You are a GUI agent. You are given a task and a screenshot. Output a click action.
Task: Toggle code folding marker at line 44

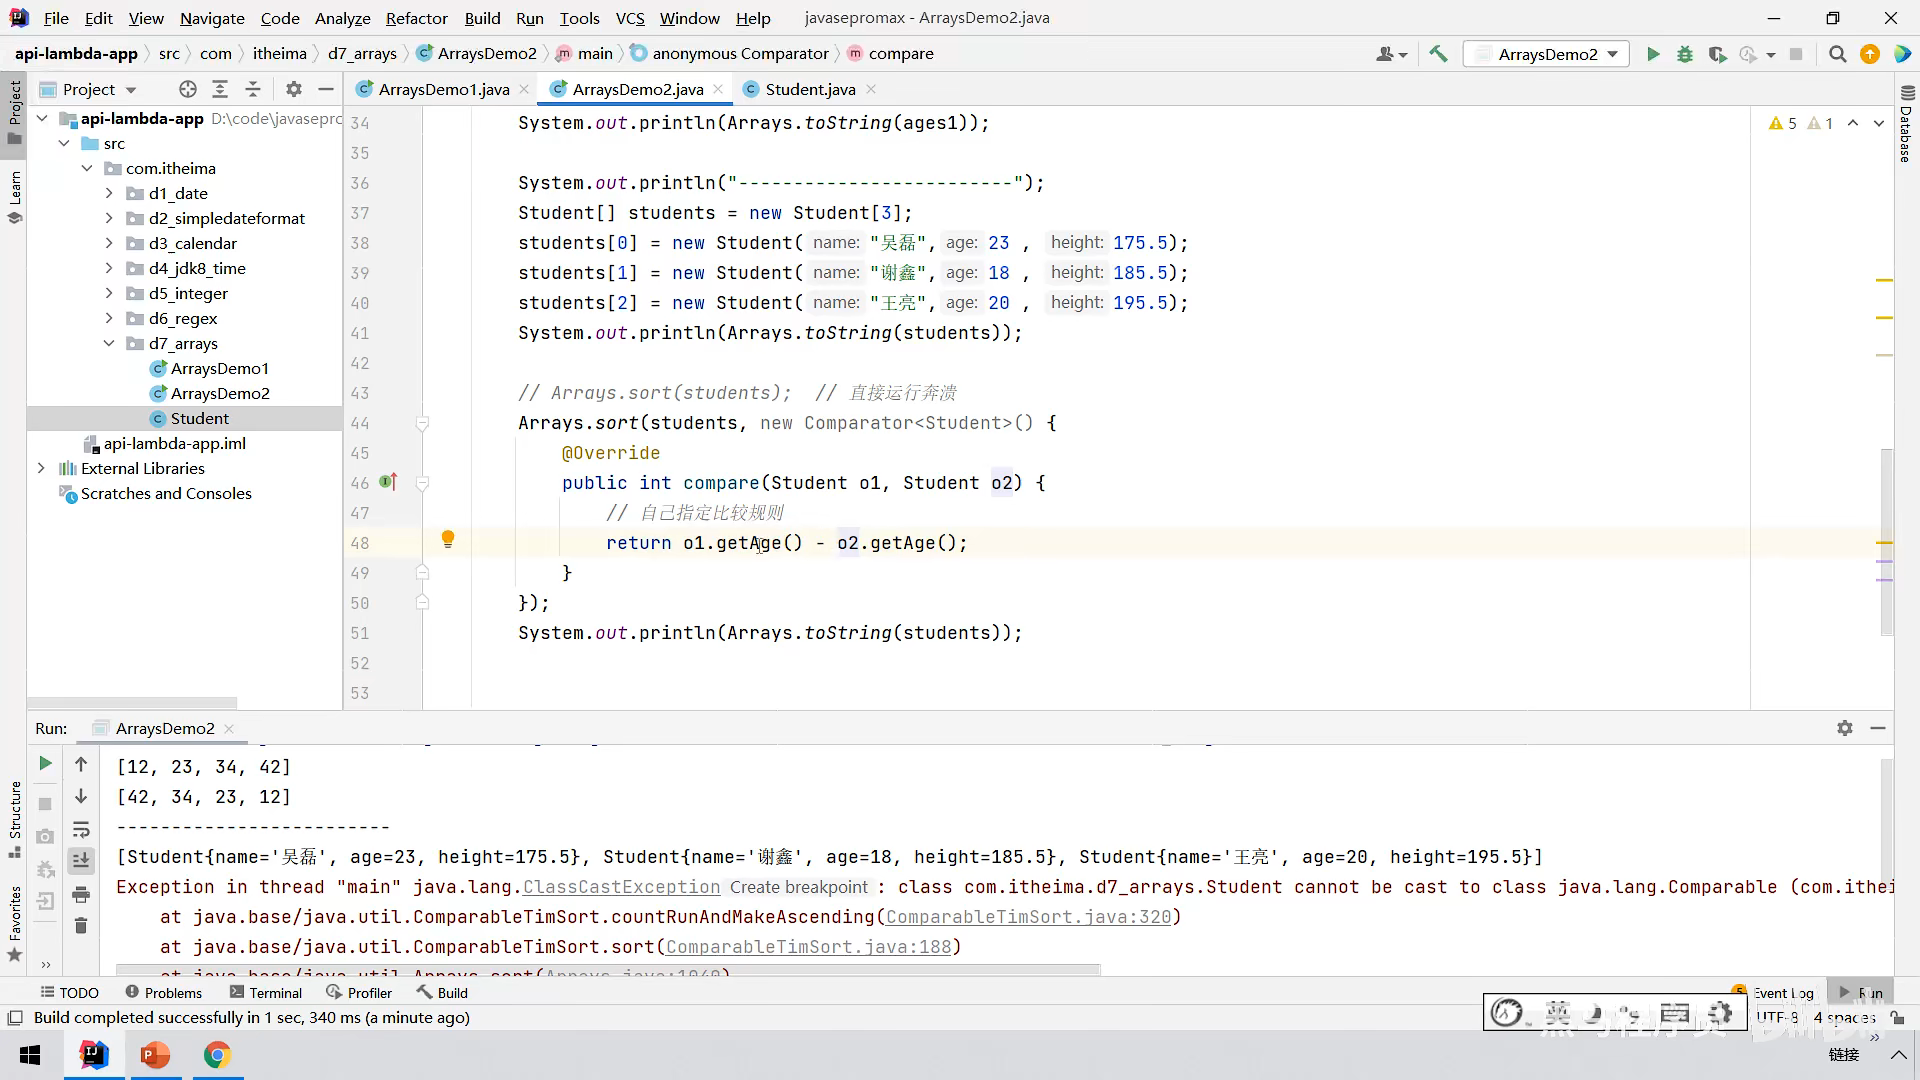pos(422,423)
